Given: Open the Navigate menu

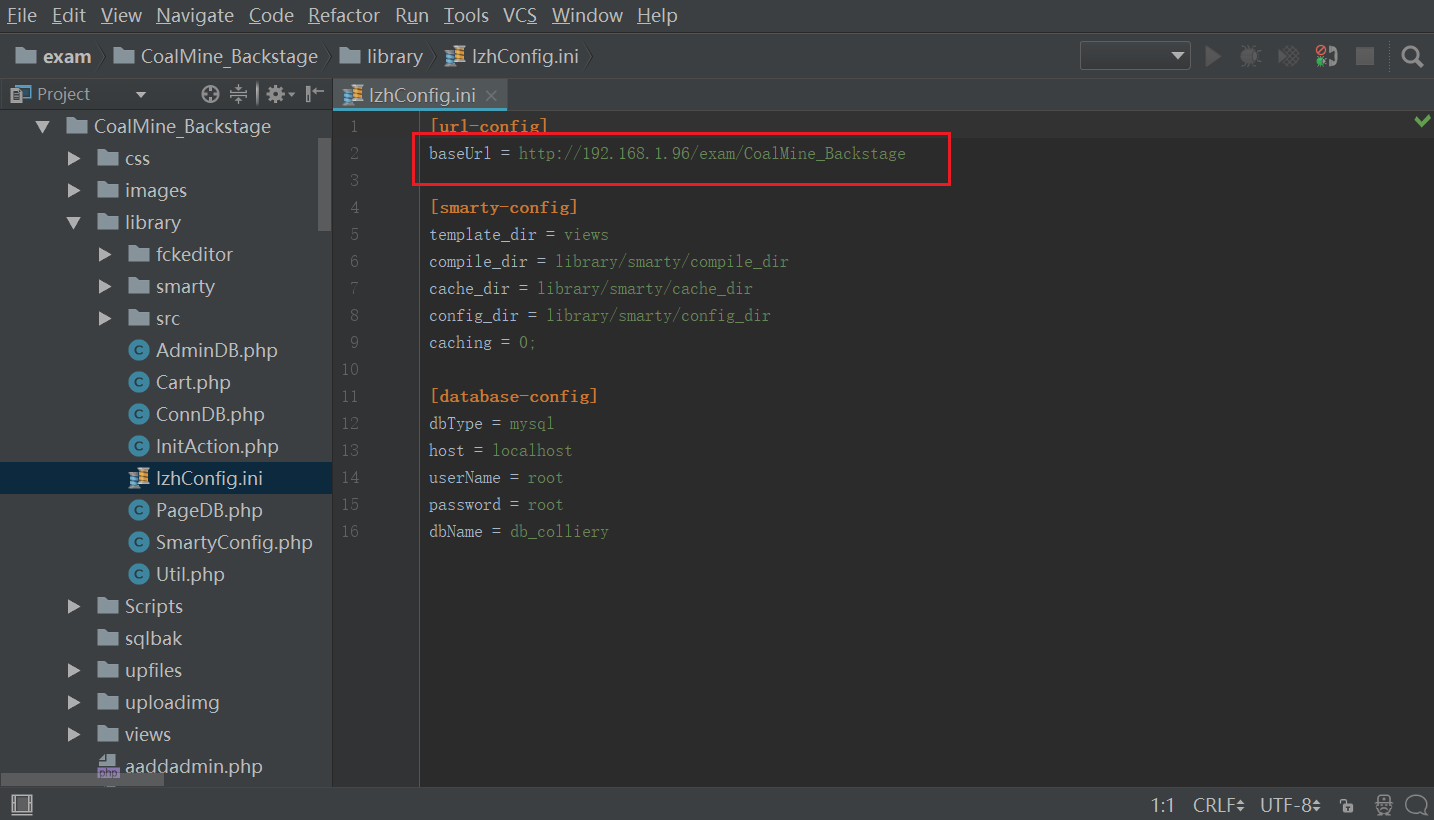Looking at the screenshot, I should [x=195, y=15].
